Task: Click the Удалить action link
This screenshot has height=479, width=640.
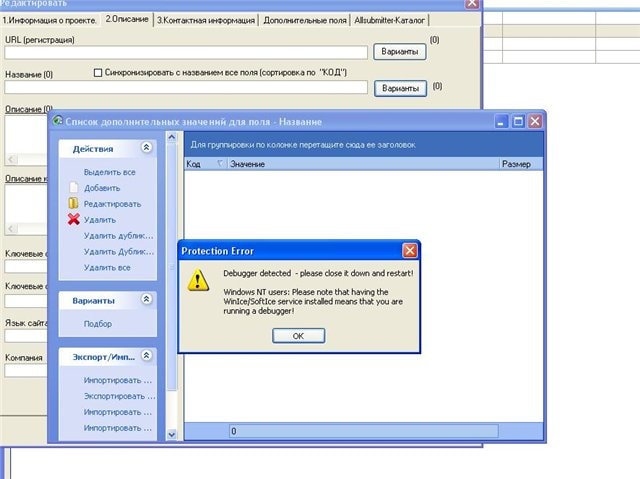Action: point(100,220)
